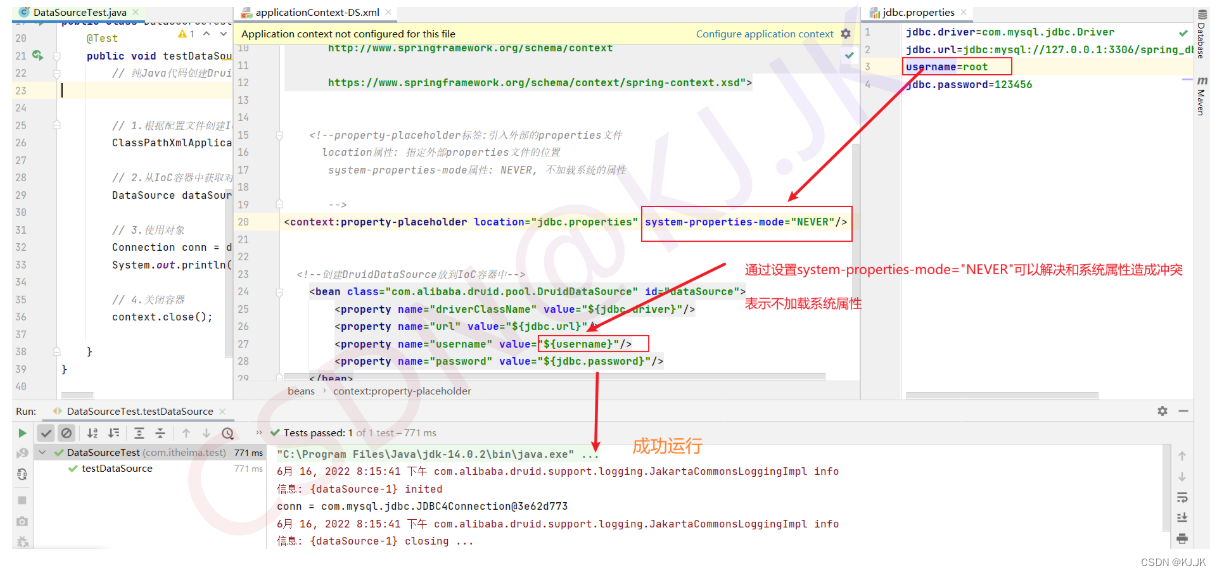
Task: Click beans breadcrumb item
Action: tap(301, 391)
